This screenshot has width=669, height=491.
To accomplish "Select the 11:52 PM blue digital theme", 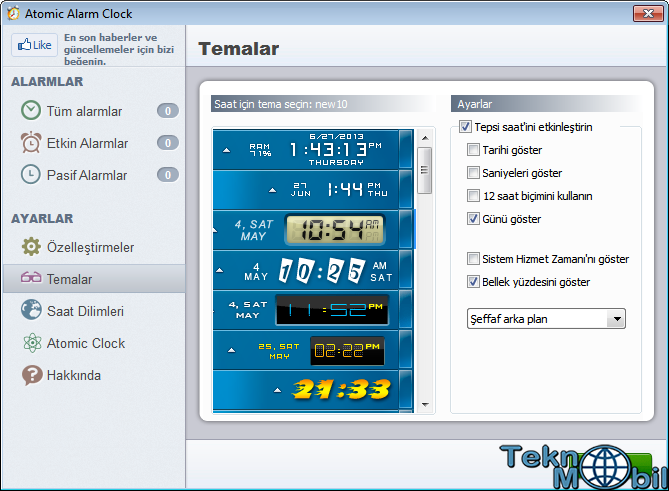I will pos(313,310).
